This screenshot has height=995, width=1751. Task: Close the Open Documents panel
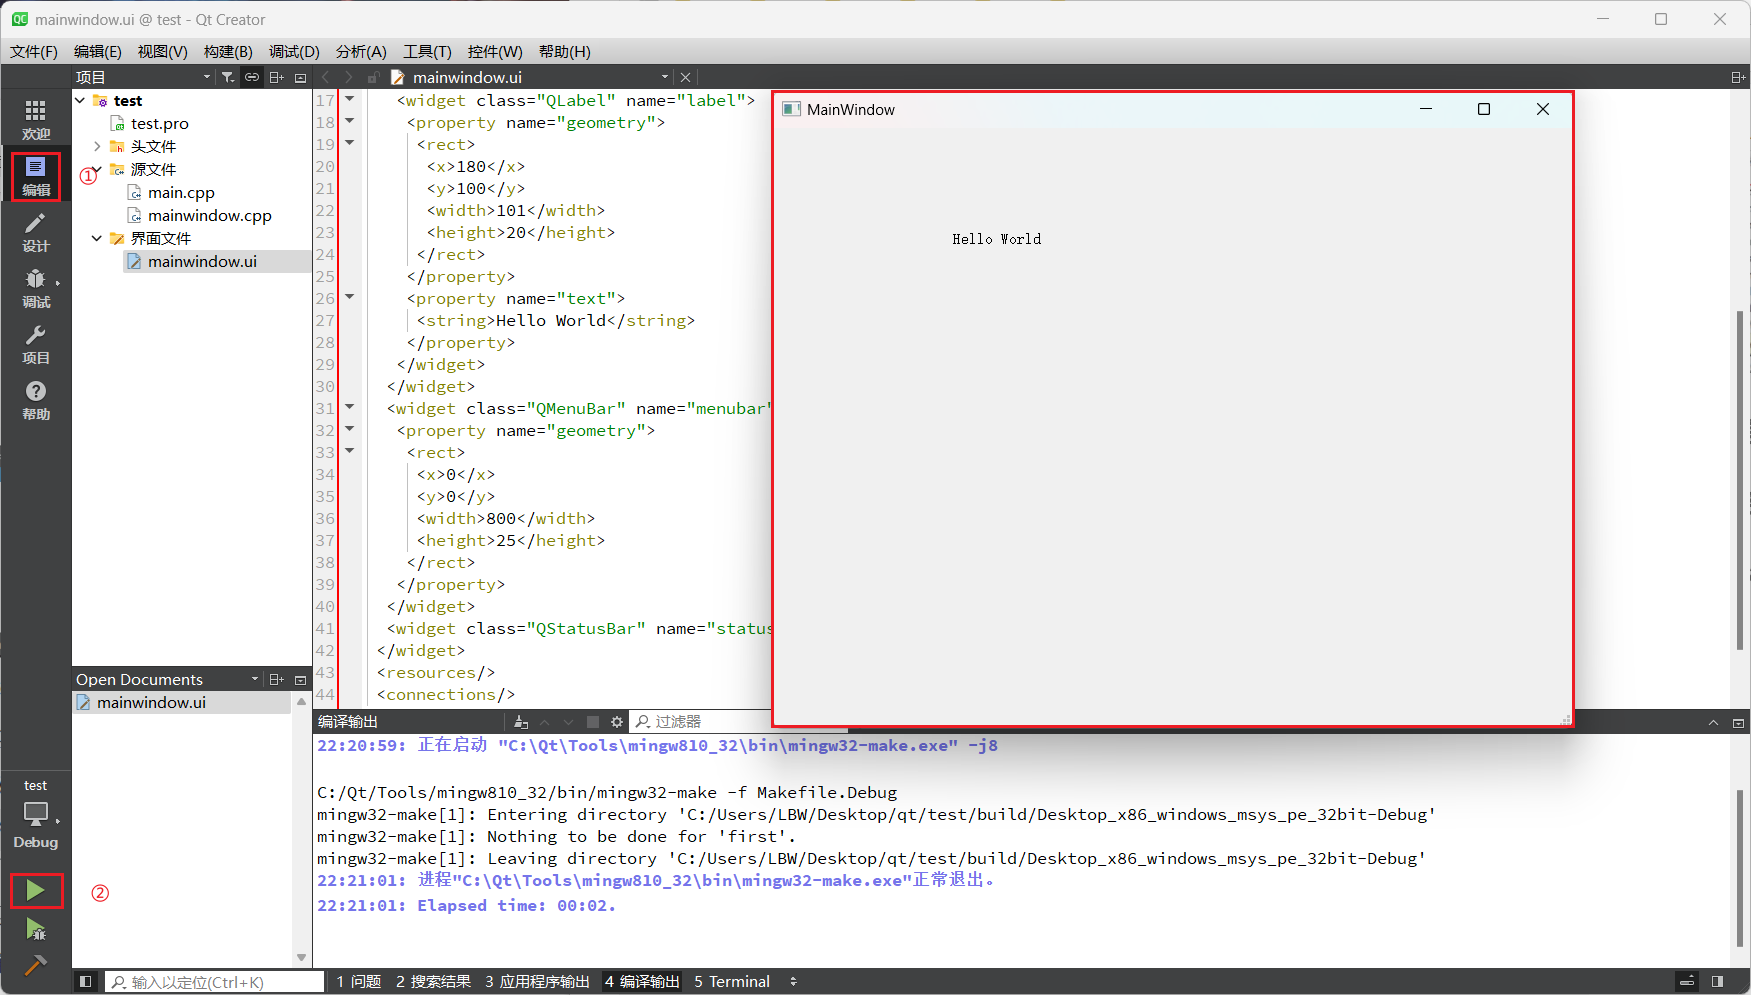(300, 679)
